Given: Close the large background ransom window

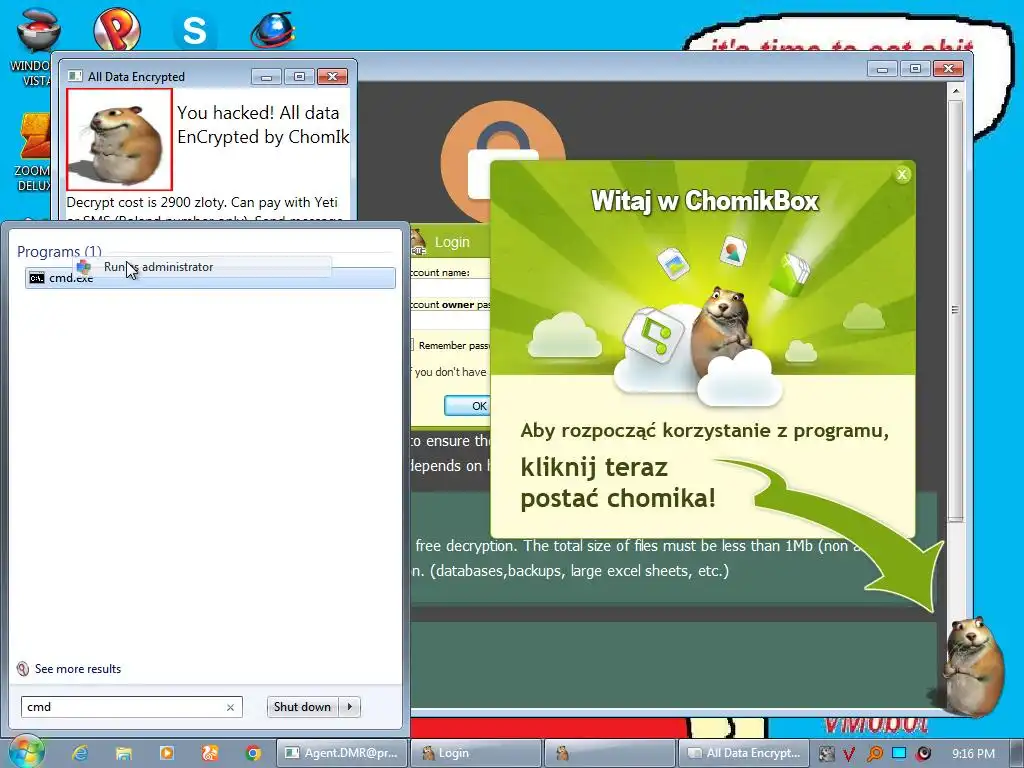Looking at the screenshot, I should click(948, 68).
